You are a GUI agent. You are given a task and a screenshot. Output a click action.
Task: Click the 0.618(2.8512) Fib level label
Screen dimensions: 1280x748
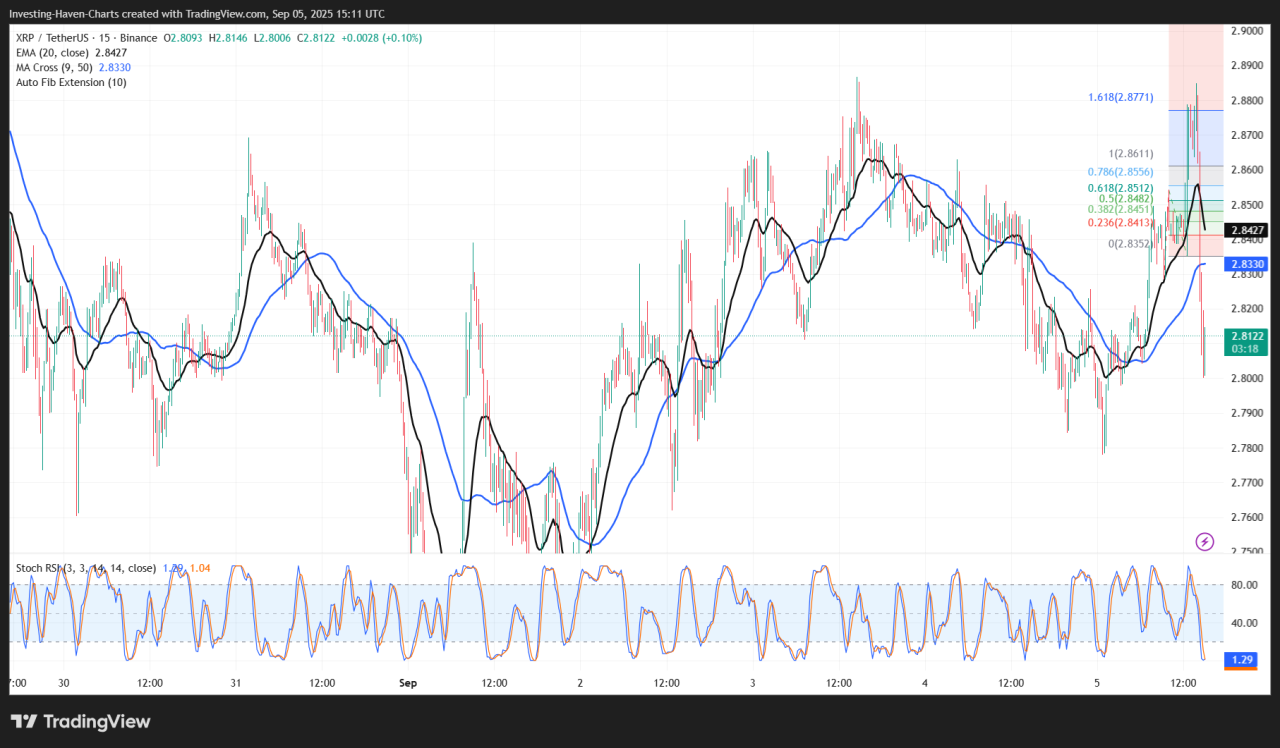tap(1121, 188)
